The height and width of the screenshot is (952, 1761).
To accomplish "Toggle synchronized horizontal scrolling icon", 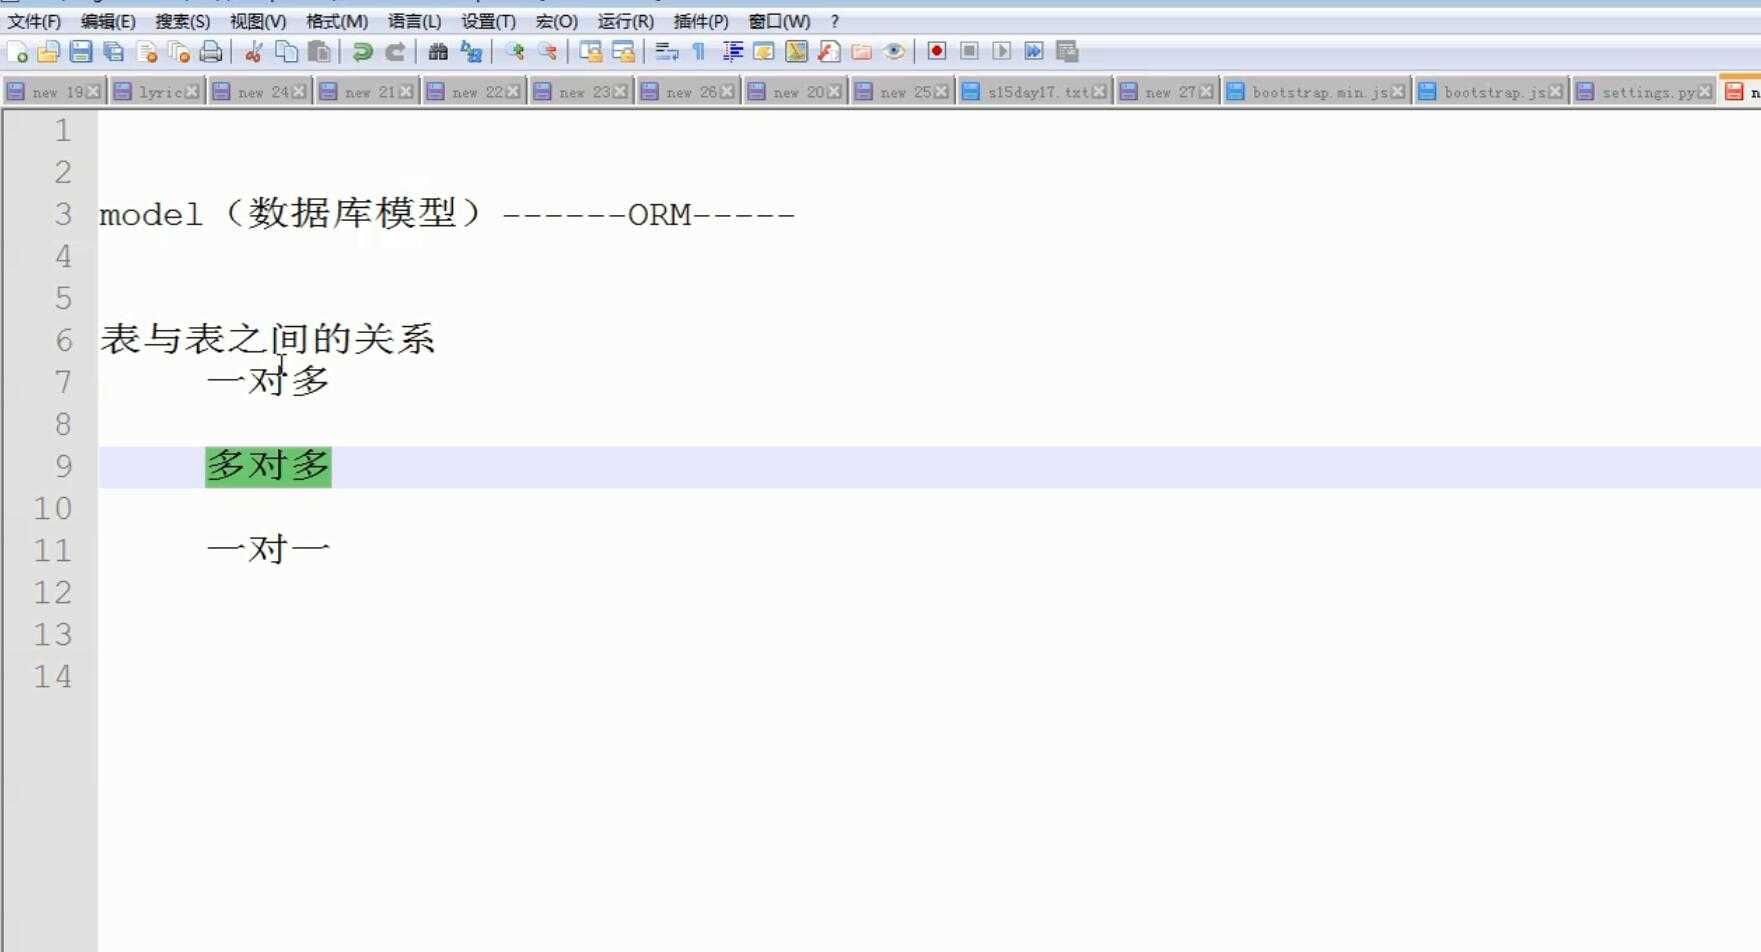I will [623, 52].
